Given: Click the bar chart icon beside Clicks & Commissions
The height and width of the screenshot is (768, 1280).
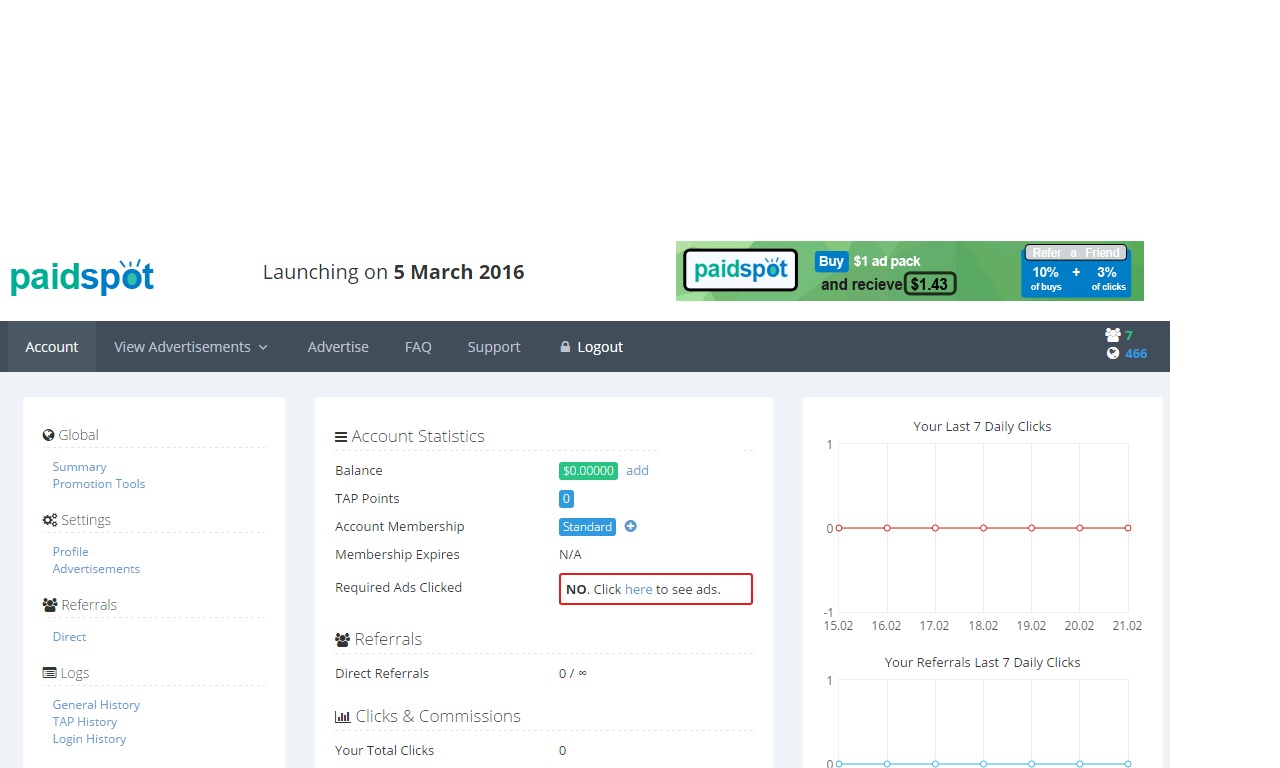Looking at the screenshot, I should 343,717.
